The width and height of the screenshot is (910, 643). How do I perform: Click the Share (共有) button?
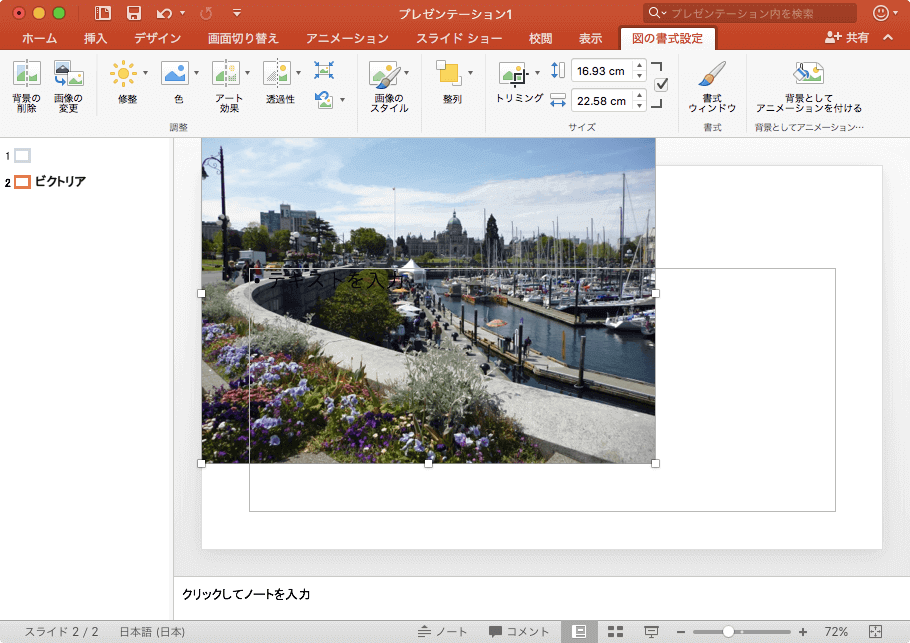tap(847, 38)
